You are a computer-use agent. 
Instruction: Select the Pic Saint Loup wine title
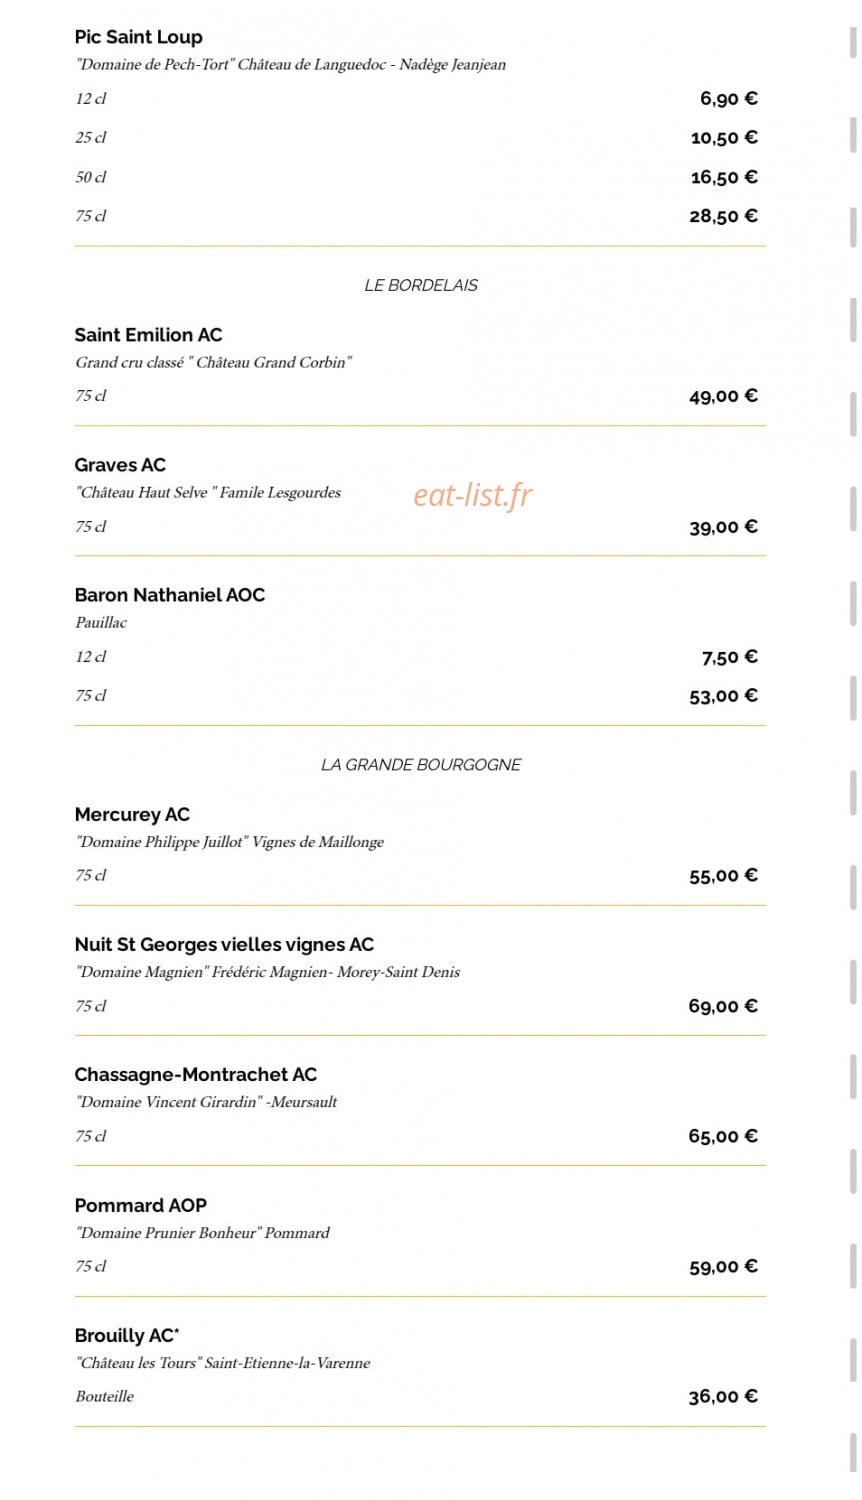tap(138, 37)
